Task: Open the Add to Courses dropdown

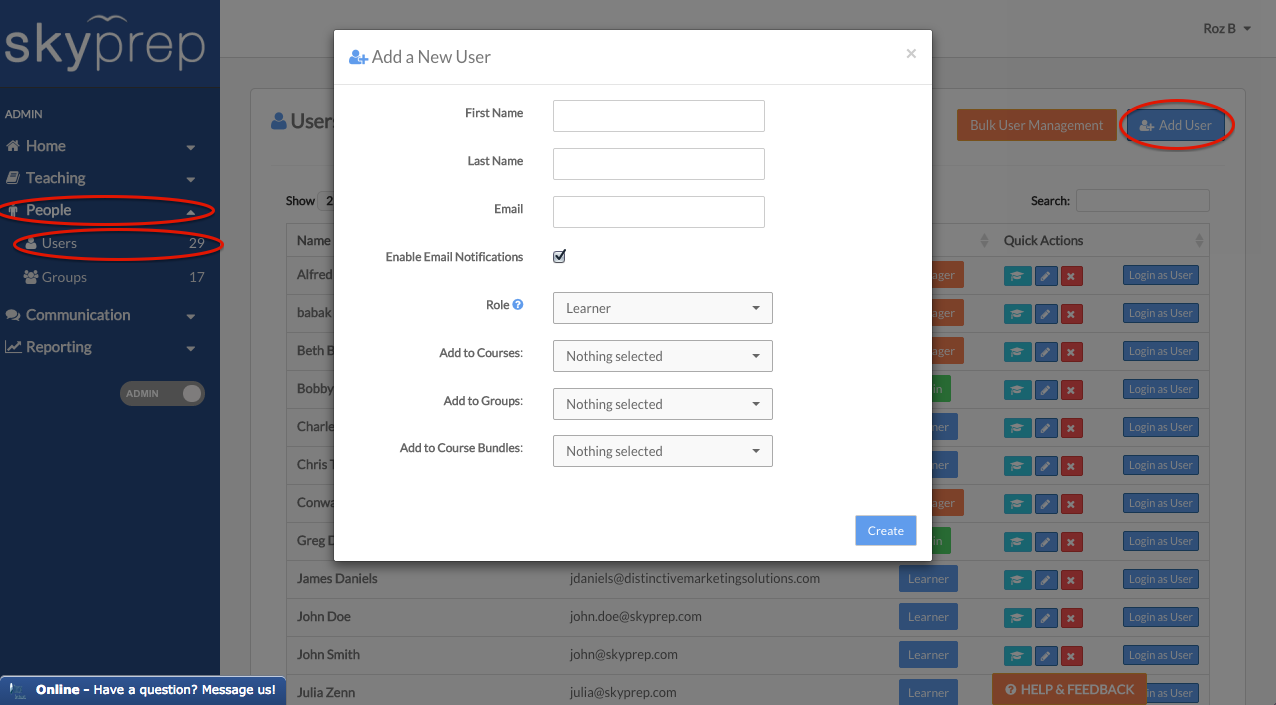Action: coord(662,356)
